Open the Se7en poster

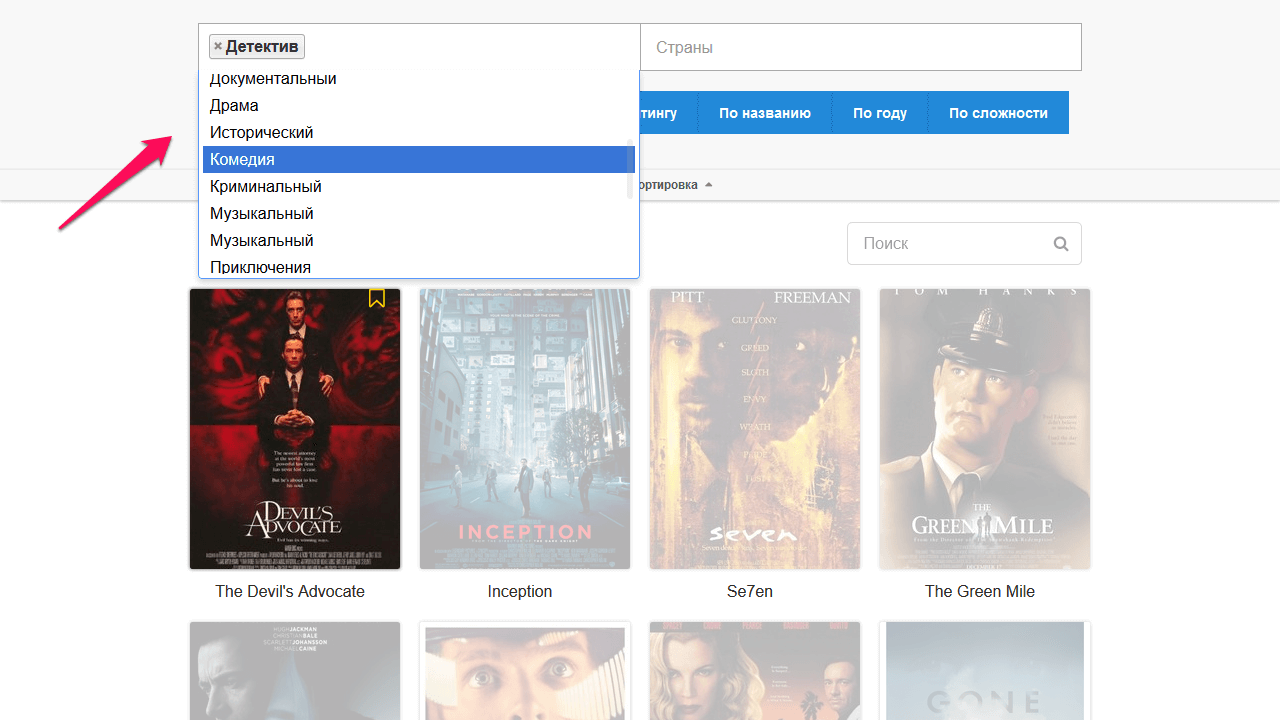[755, 429]
